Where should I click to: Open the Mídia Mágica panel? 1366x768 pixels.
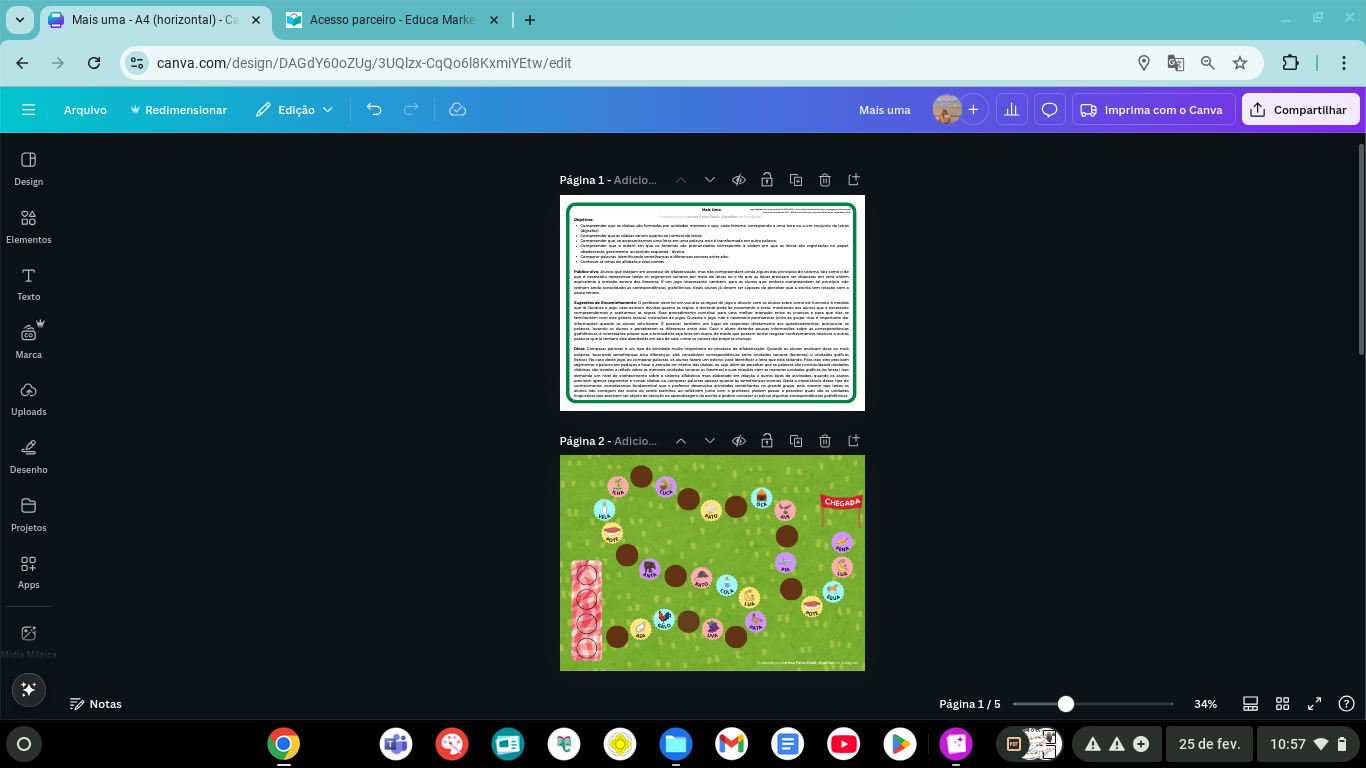pos(28,640)
